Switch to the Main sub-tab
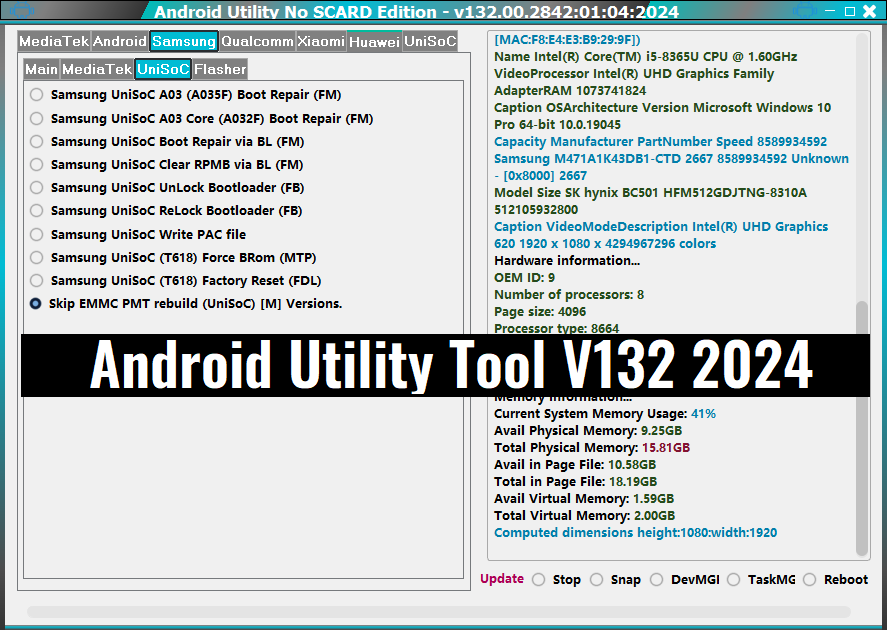Image resolution: width=887 pixels, height=630 pixels. (x=42, y=69)
